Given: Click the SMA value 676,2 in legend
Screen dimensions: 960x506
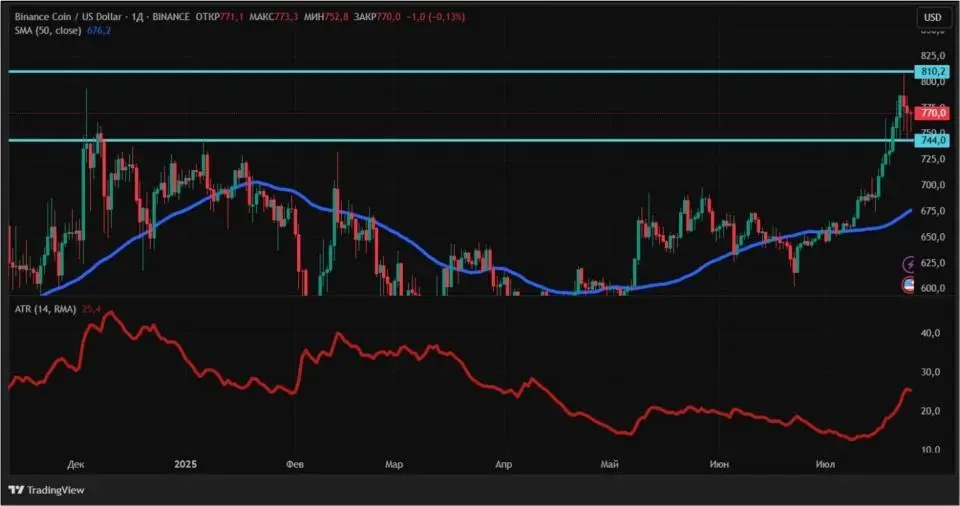Looking at the screenshot, I should [x=99, y=30].
